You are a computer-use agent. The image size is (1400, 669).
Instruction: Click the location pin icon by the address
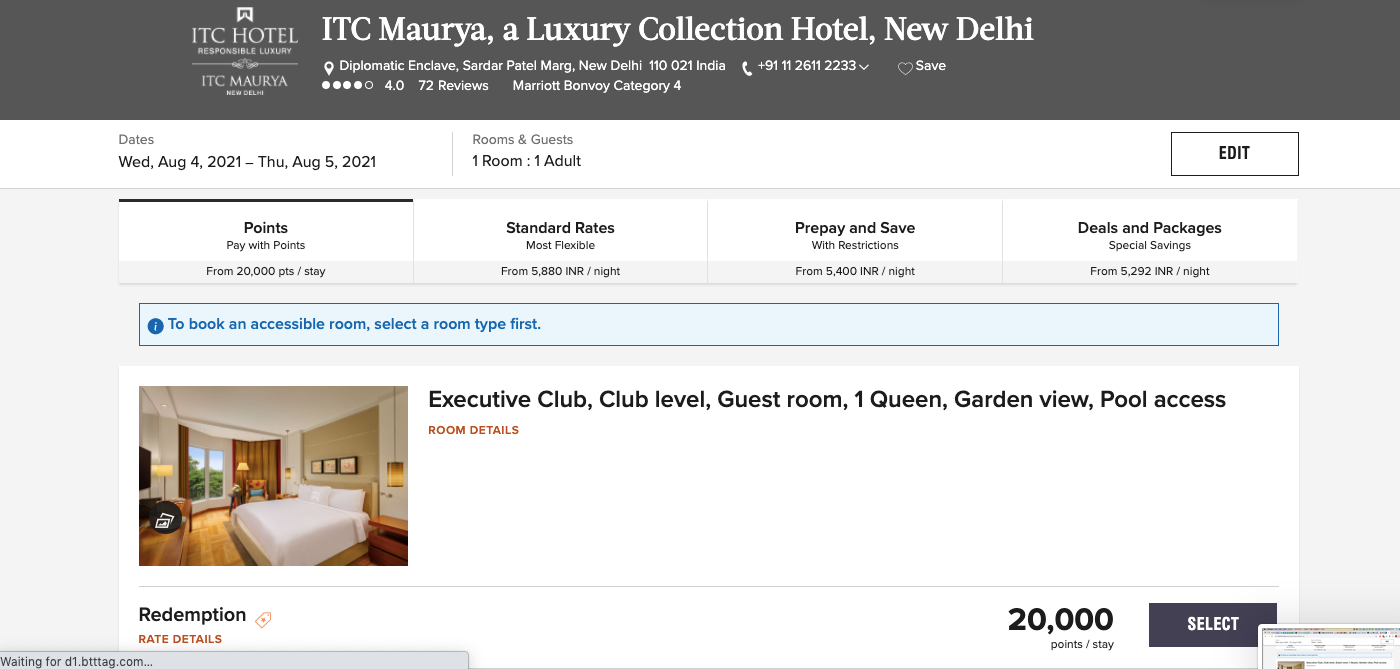329,68
